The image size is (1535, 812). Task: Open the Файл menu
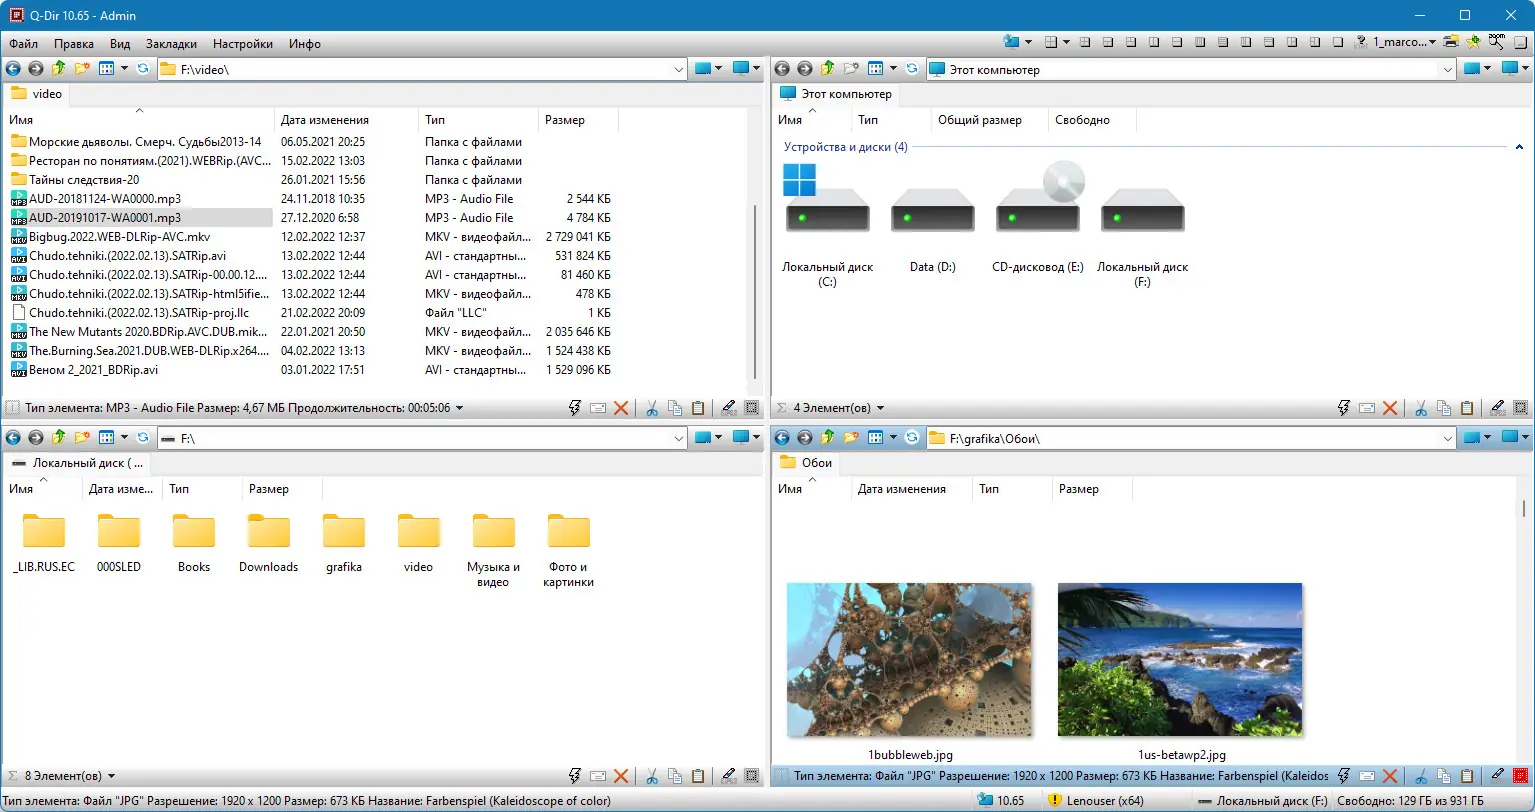coord(24,44)
